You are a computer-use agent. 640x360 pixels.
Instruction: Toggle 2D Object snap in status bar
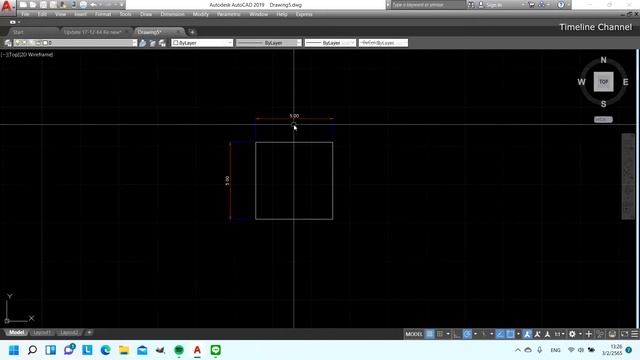(510, 334)
